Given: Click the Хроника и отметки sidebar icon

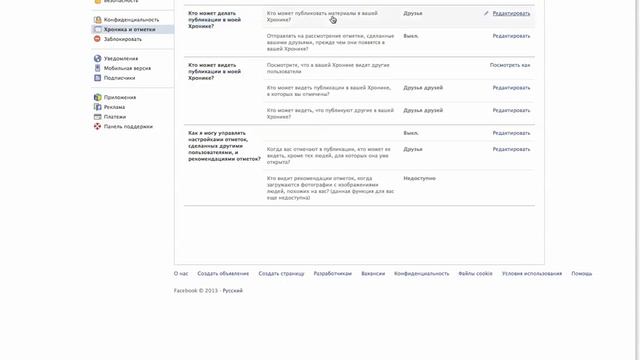Looking at the screenshot, I should 98,29.
